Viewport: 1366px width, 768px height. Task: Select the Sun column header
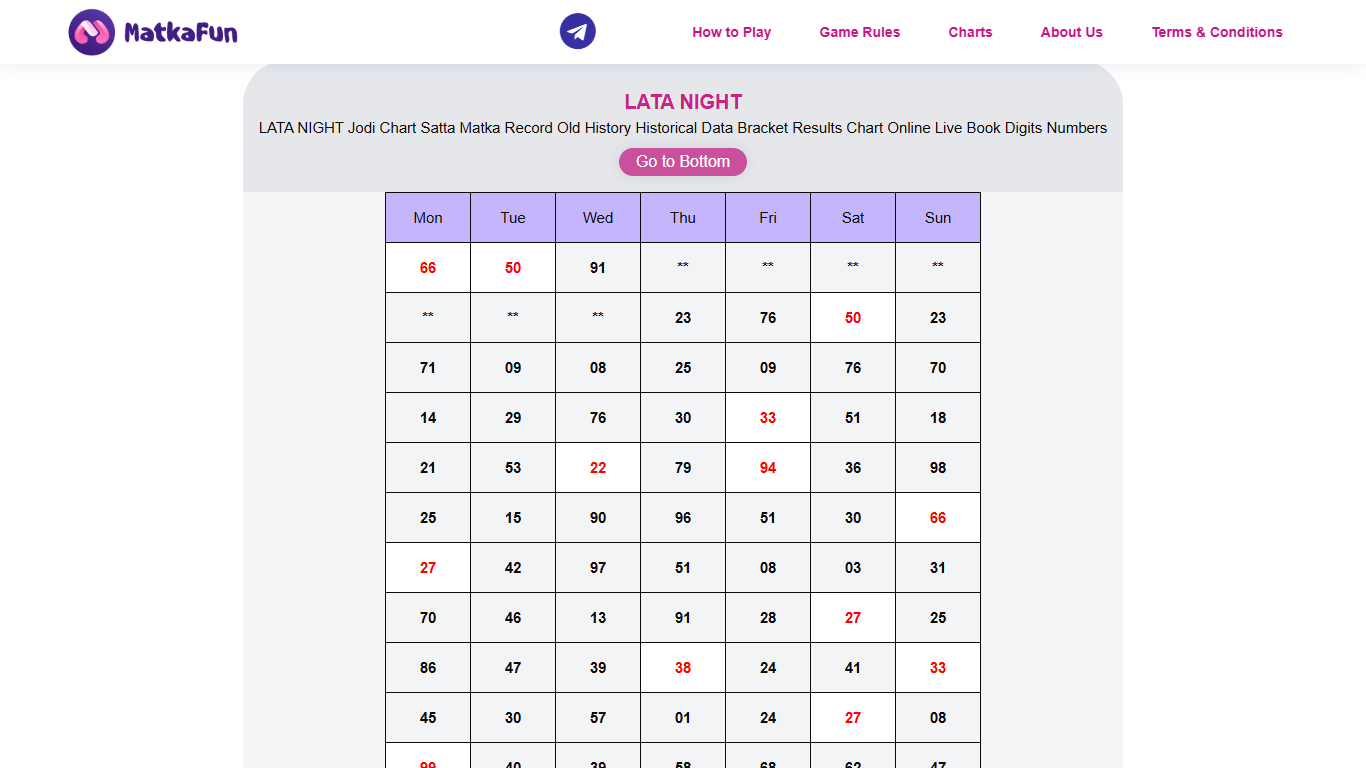pos(938,217)
